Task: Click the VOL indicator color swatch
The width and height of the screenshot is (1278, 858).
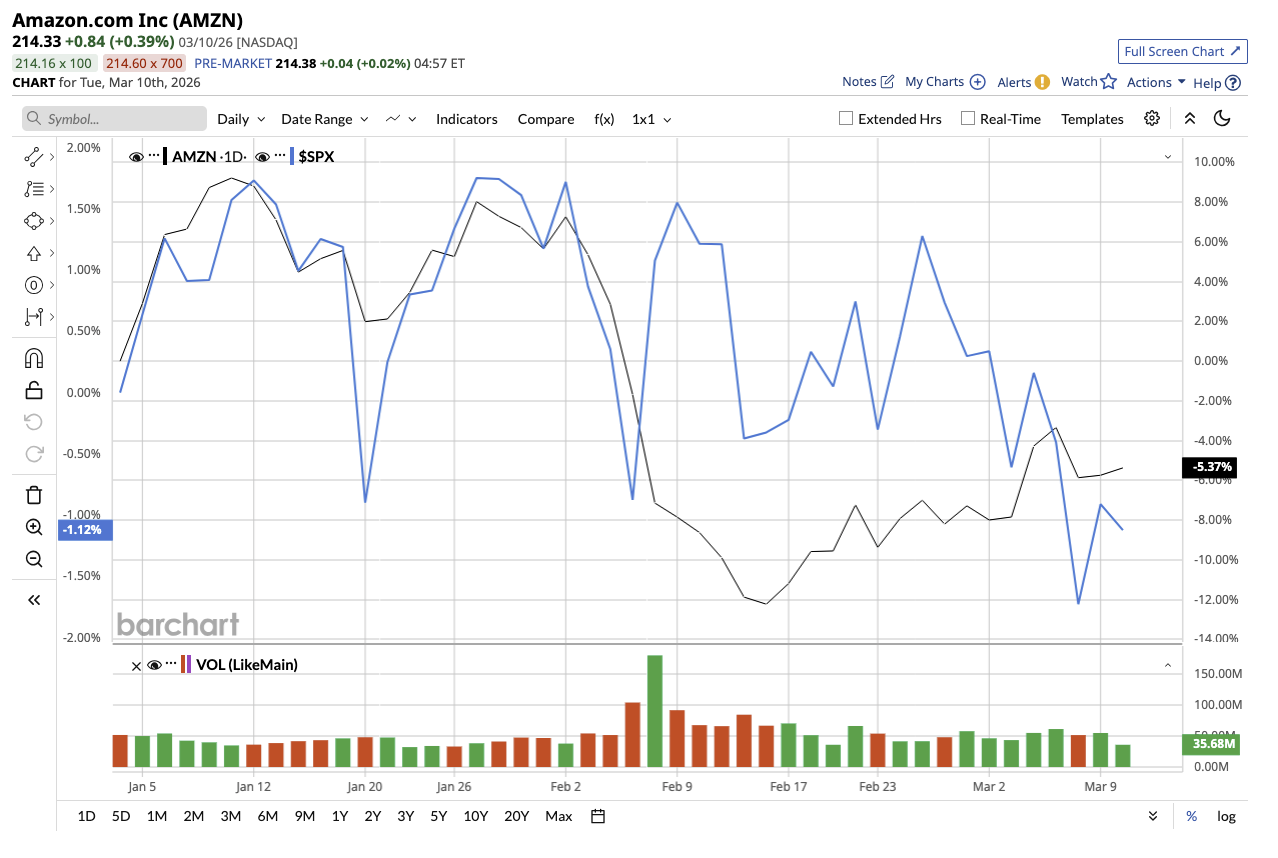Action: click(x=186, y=664)
